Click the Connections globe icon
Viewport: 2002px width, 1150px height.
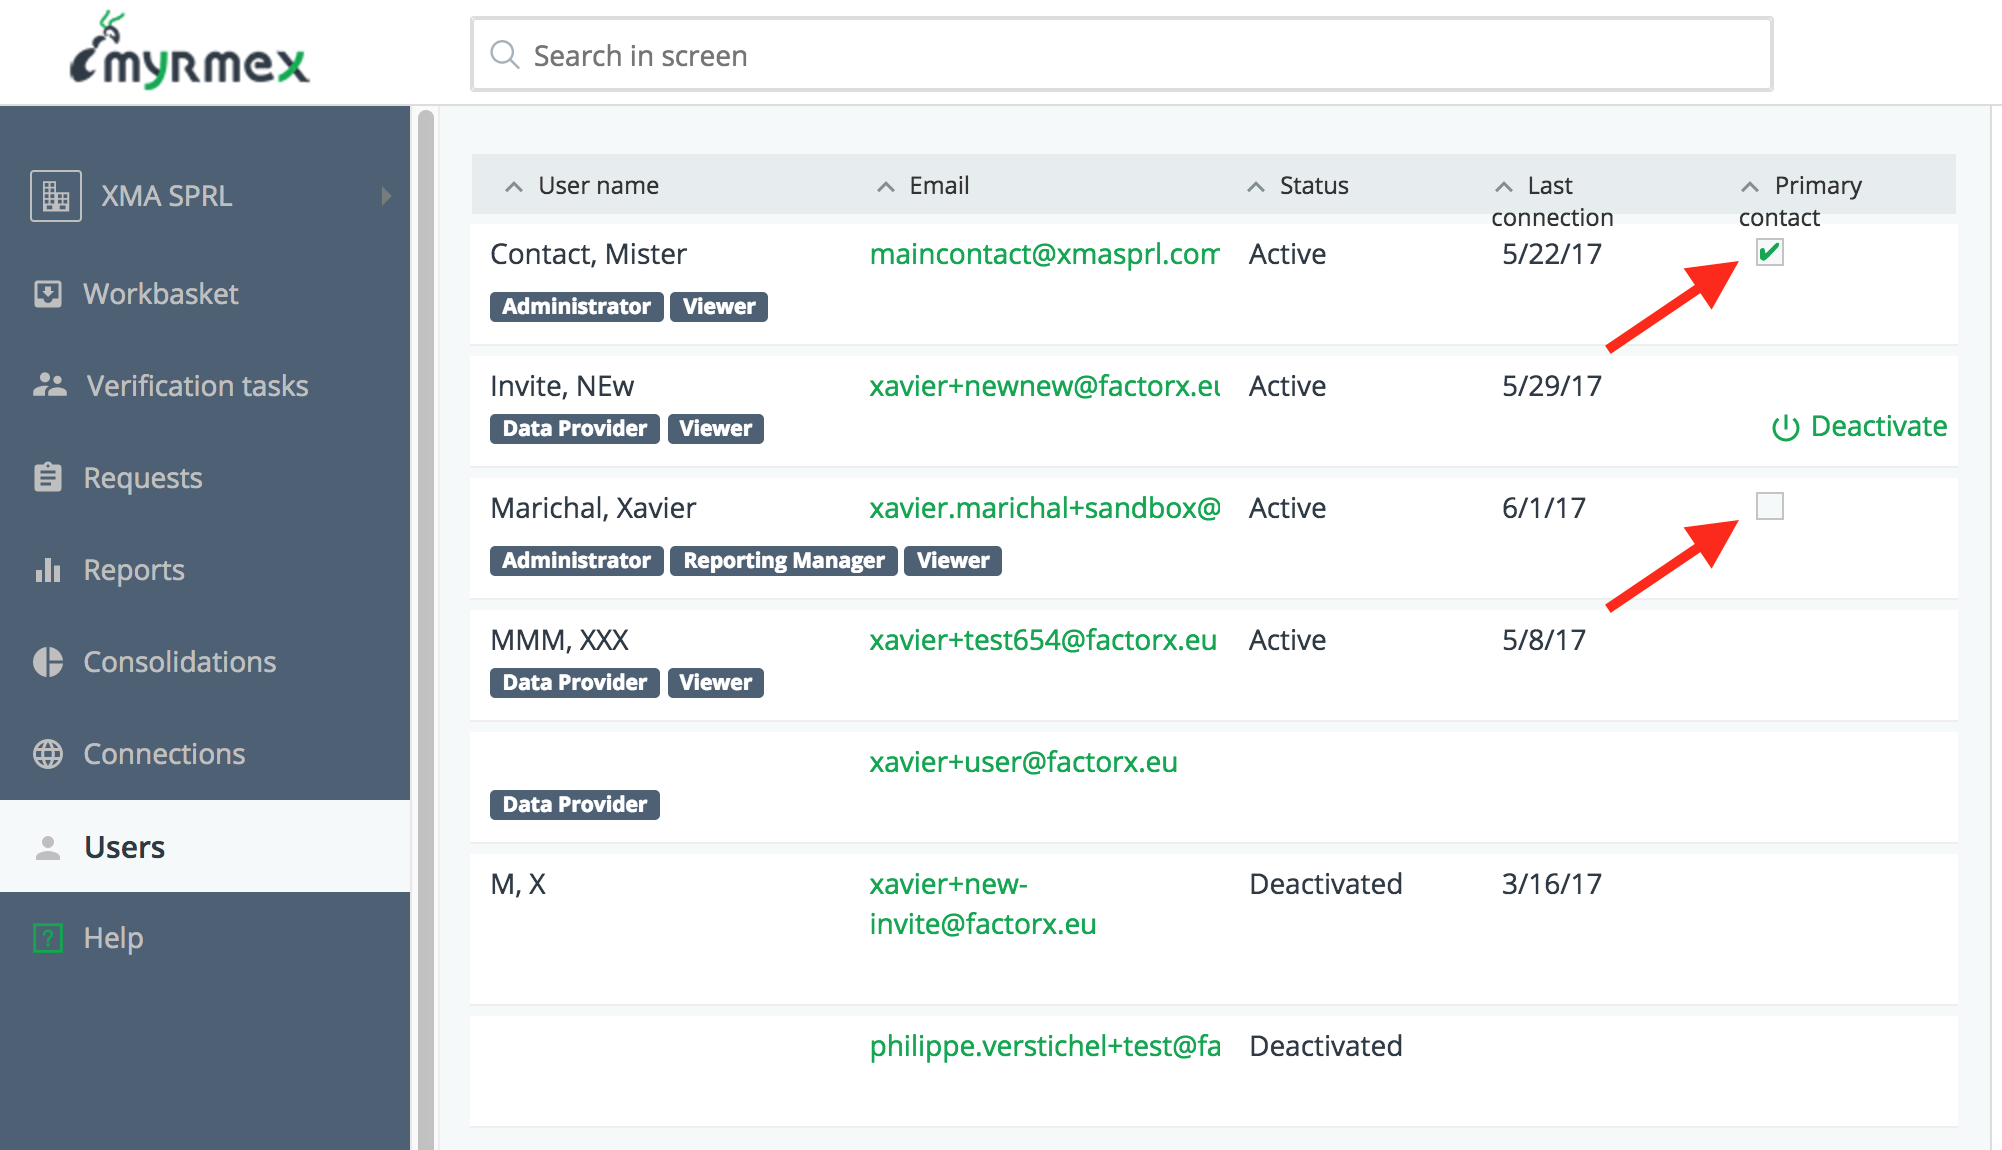click(x=48, y=754)
